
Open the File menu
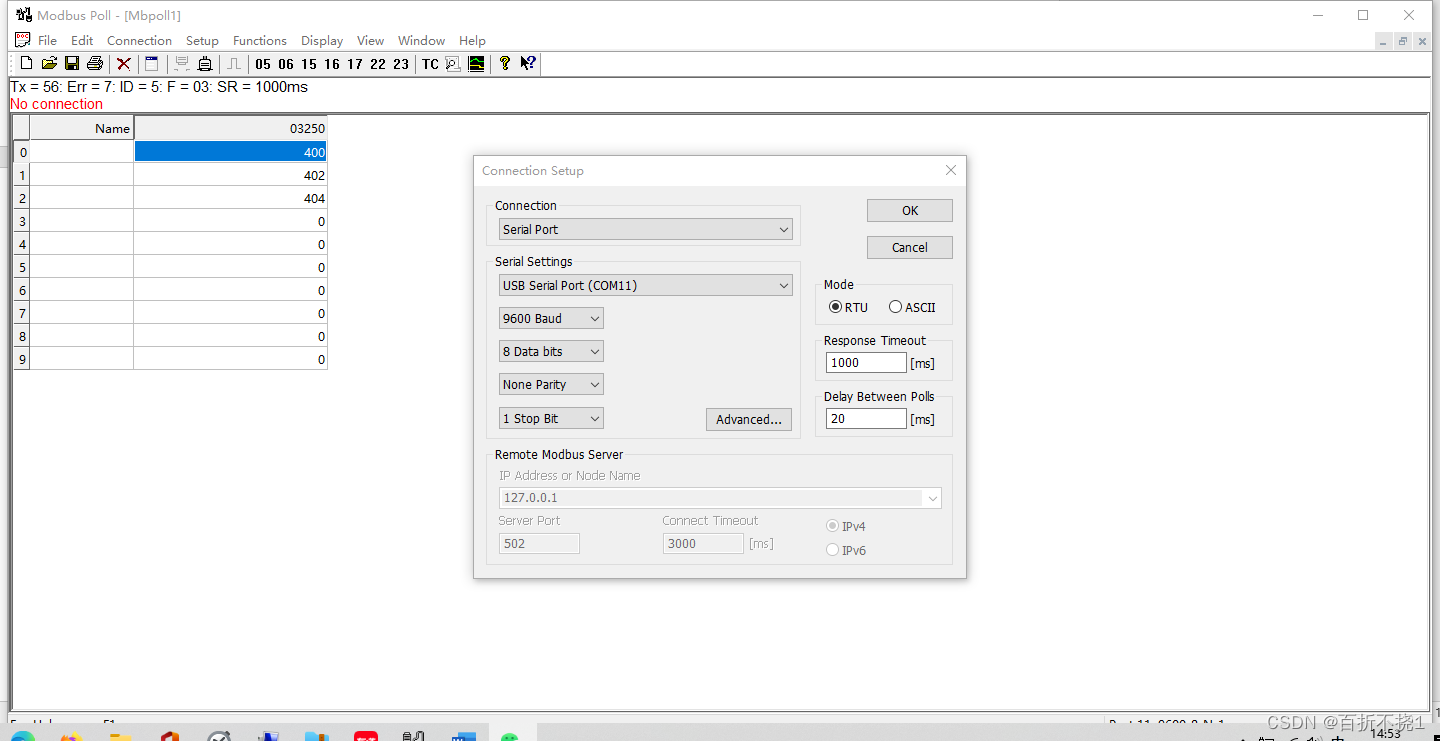[x=47, y=40]
